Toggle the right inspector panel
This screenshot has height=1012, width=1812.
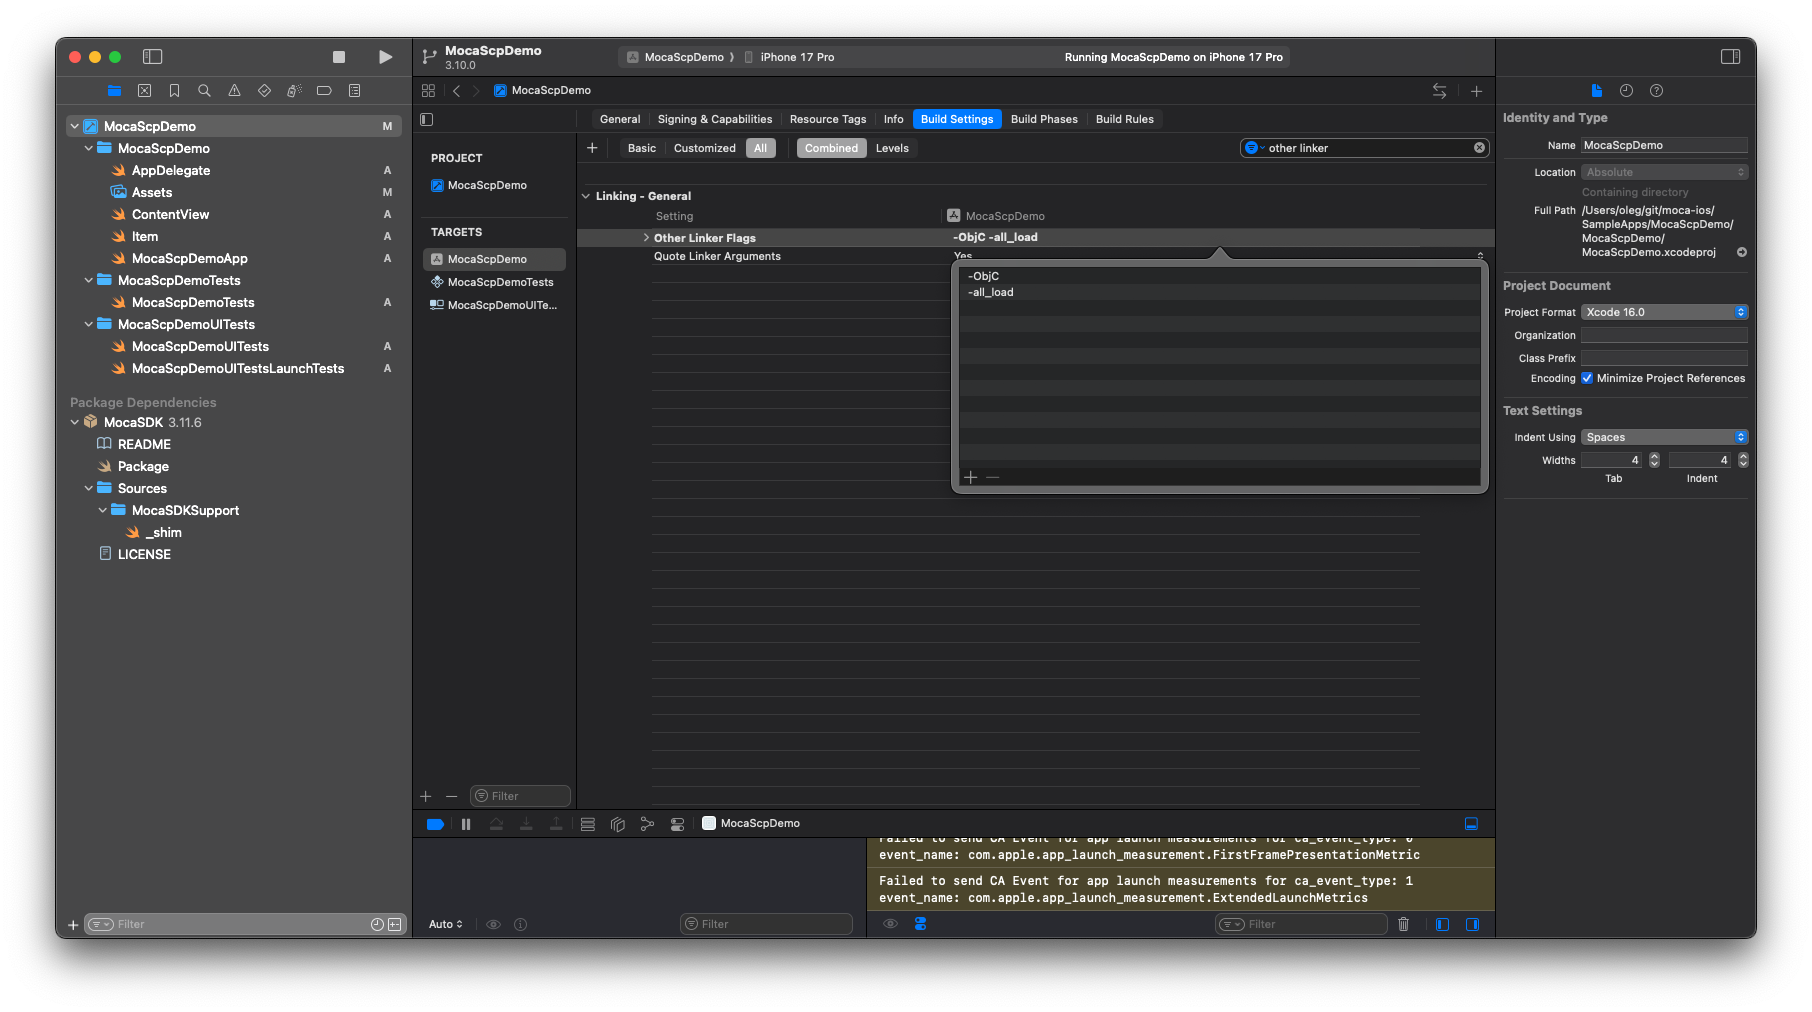[1730, 57]
